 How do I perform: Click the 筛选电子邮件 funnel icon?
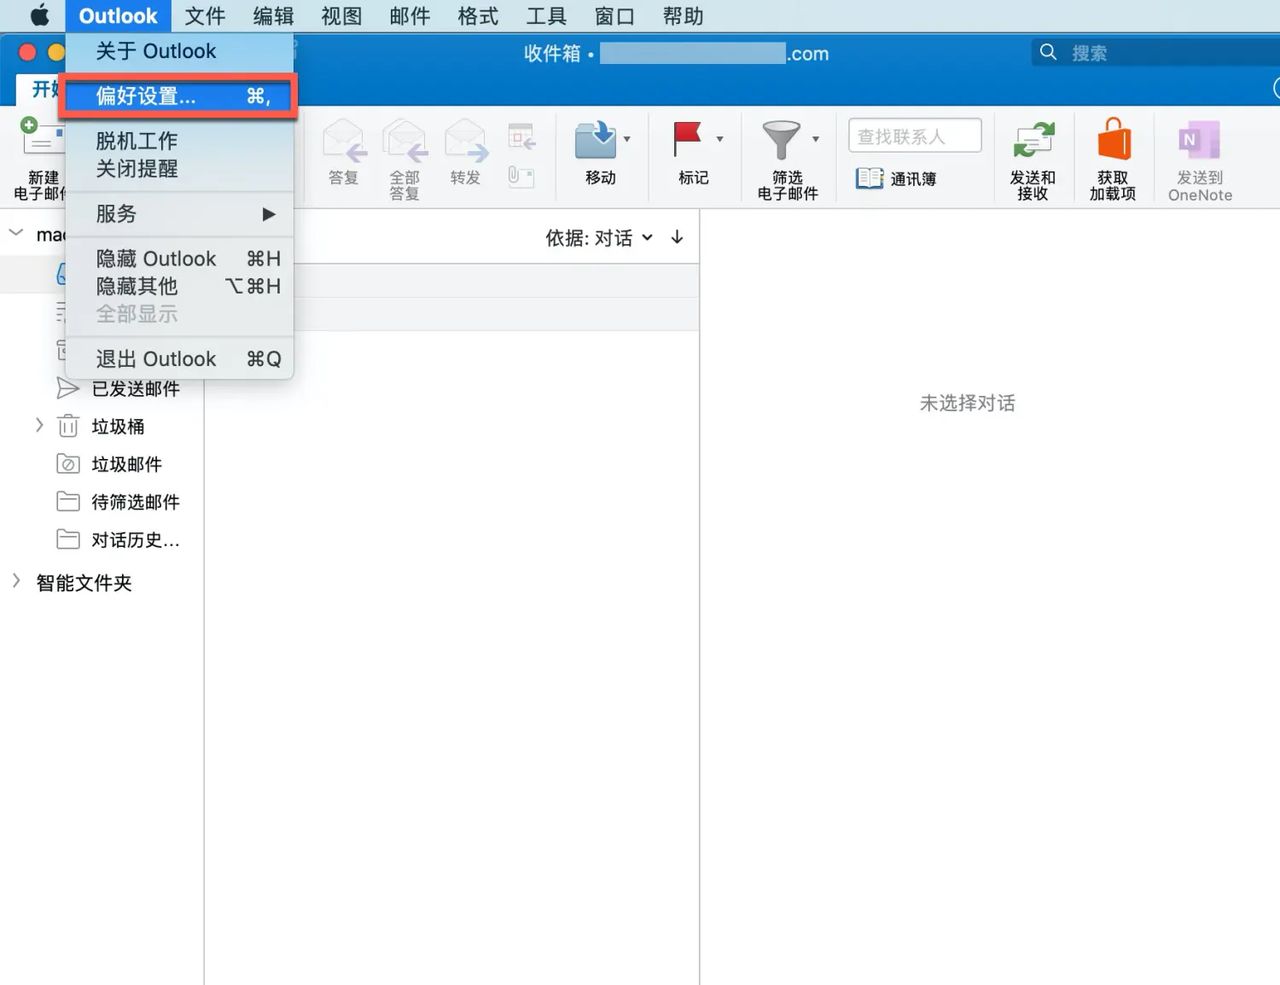(x=782, y=140)
